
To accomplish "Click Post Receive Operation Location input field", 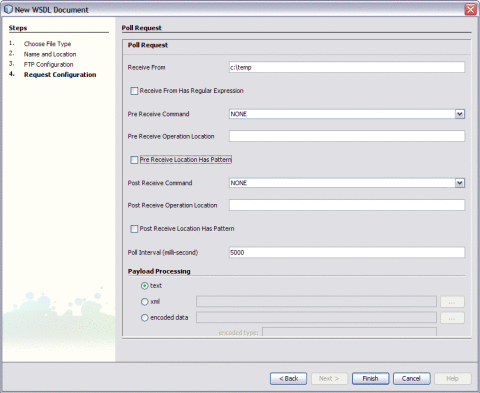I will point(347,205).
